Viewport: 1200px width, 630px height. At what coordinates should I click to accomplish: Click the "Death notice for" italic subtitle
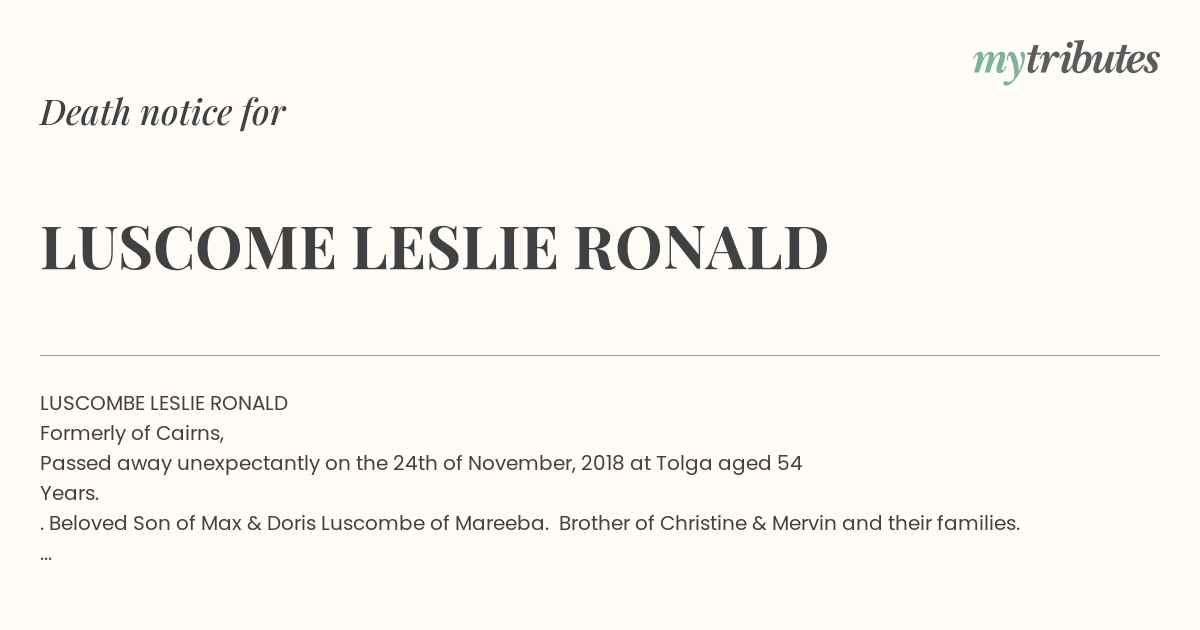coord(163,113)
